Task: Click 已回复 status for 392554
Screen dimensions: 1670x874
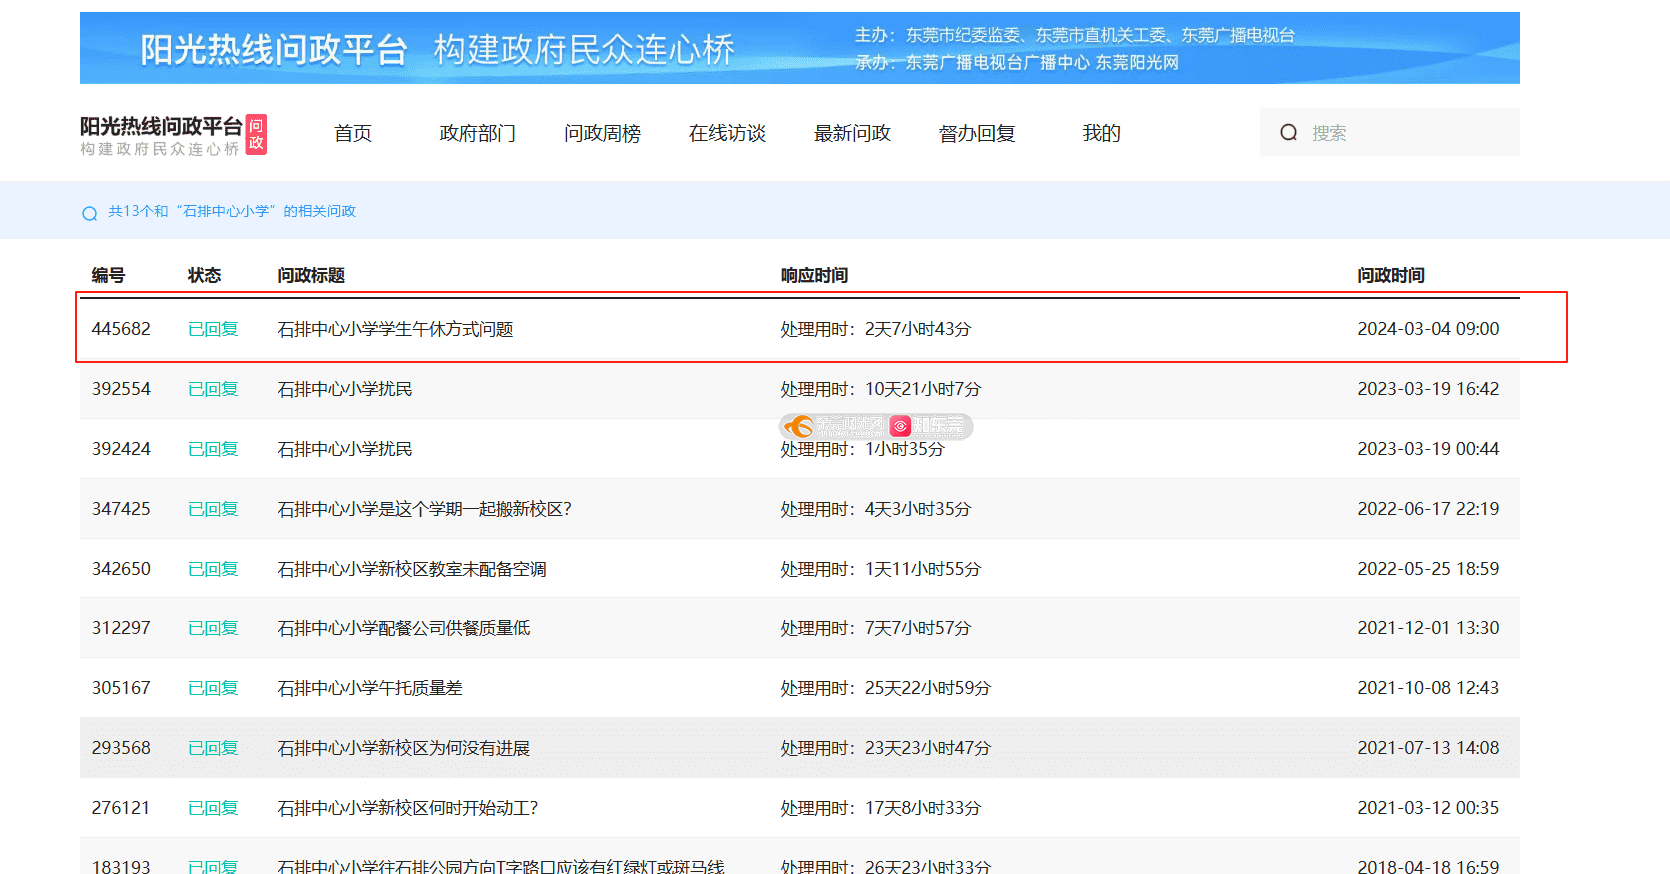Action: pyautogui.click(x=213, y=389)
